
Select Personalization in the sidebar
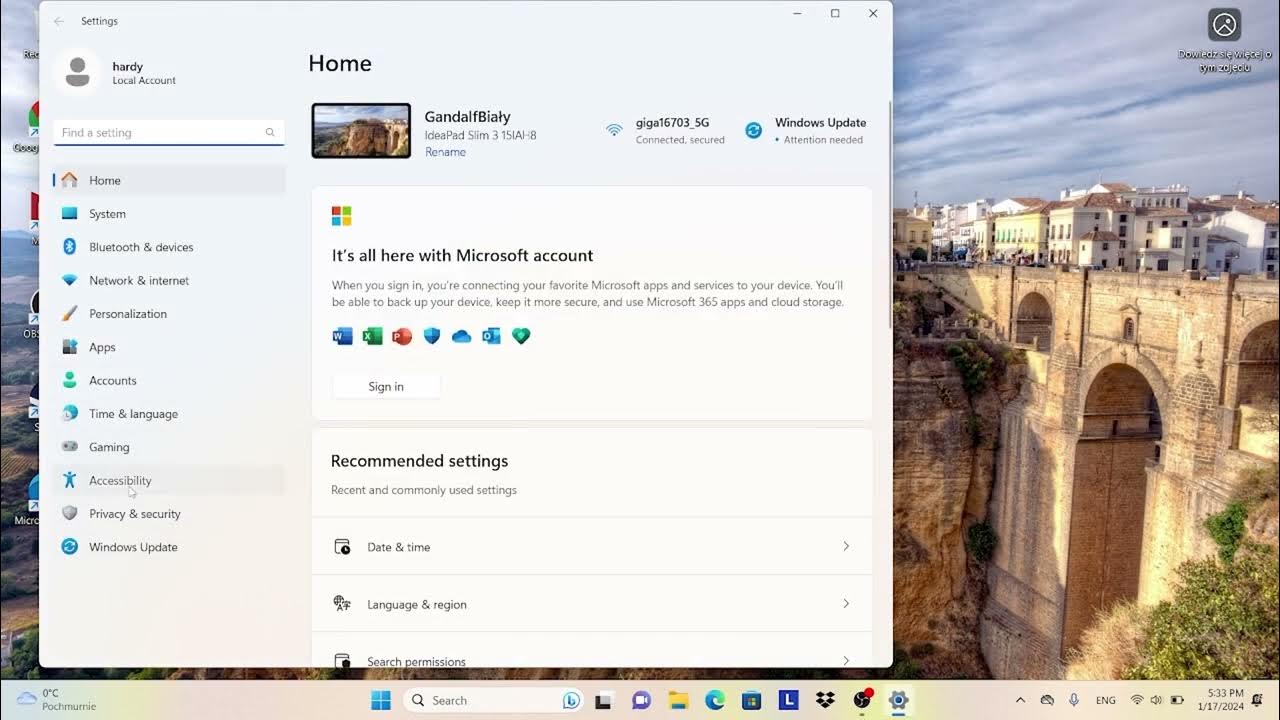(x=128, y=313)
